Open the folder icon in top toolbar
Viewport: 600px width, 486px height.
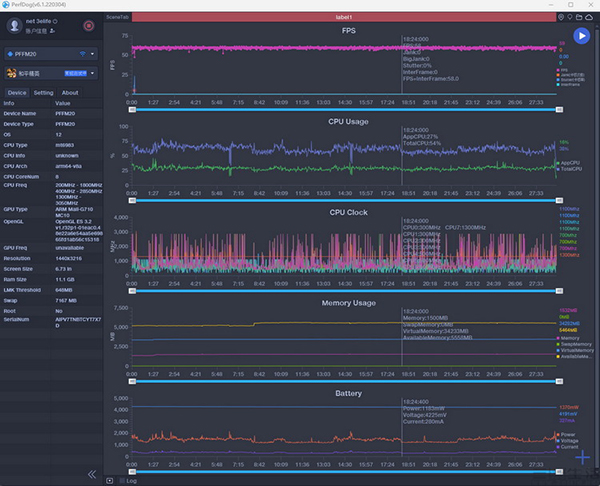tap(577, 18)
